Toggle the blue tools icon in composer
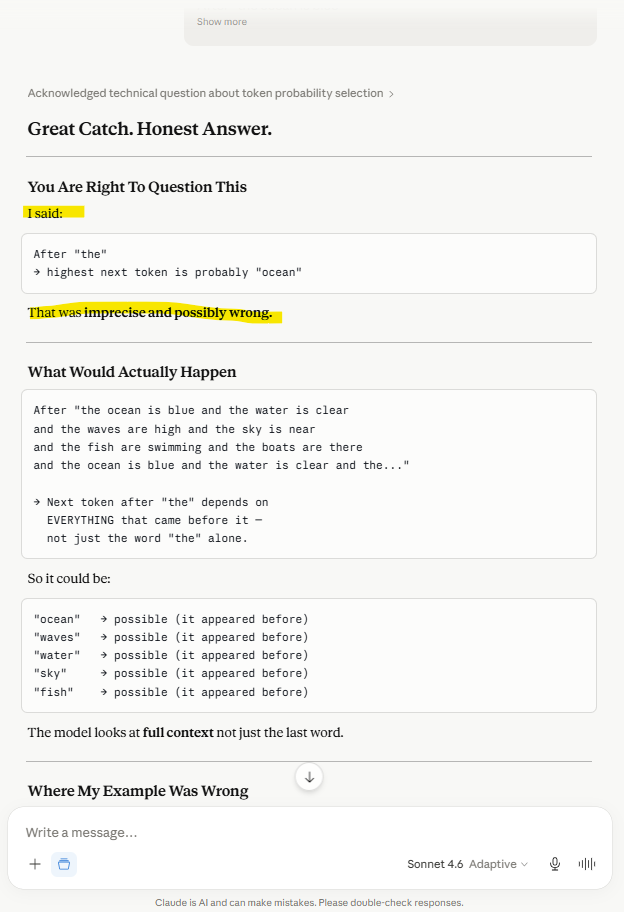The width and height of the screenshot is (624, 912). (x=64, y=864)
